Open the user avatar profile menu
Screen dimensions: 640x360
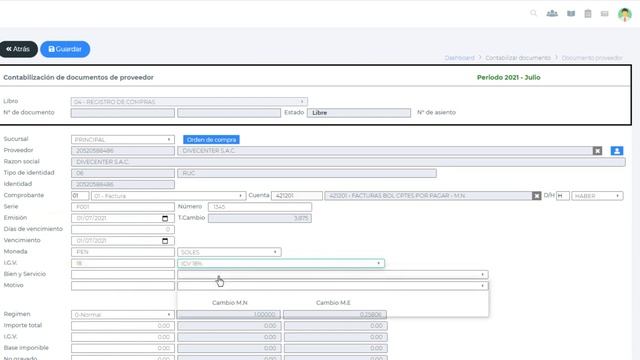pyautogui.click(x=624, y=14)
